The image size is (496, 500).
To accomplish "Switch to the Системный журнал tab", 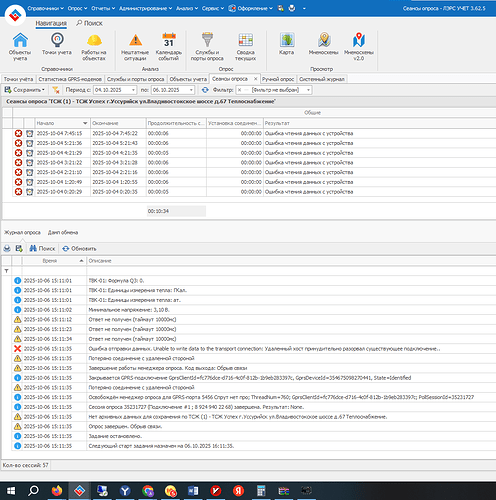I will [322, 79].
